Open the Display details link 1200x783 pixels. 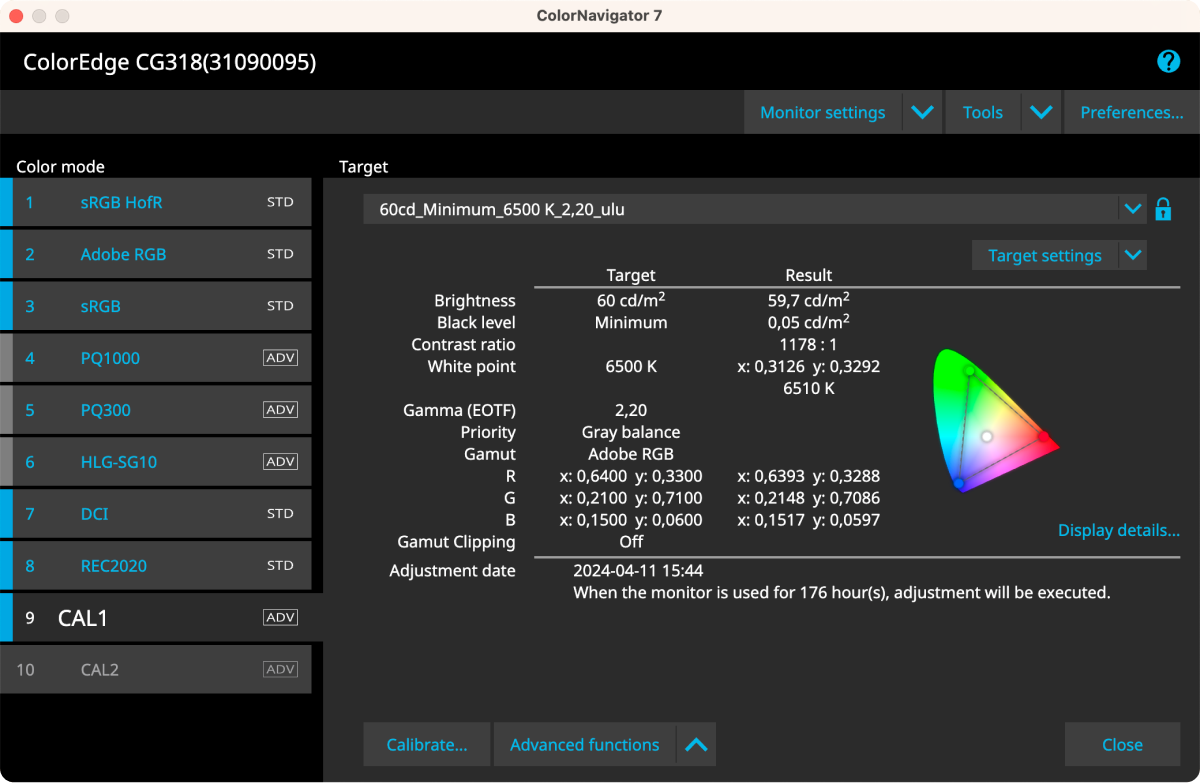coord(1118,530)
